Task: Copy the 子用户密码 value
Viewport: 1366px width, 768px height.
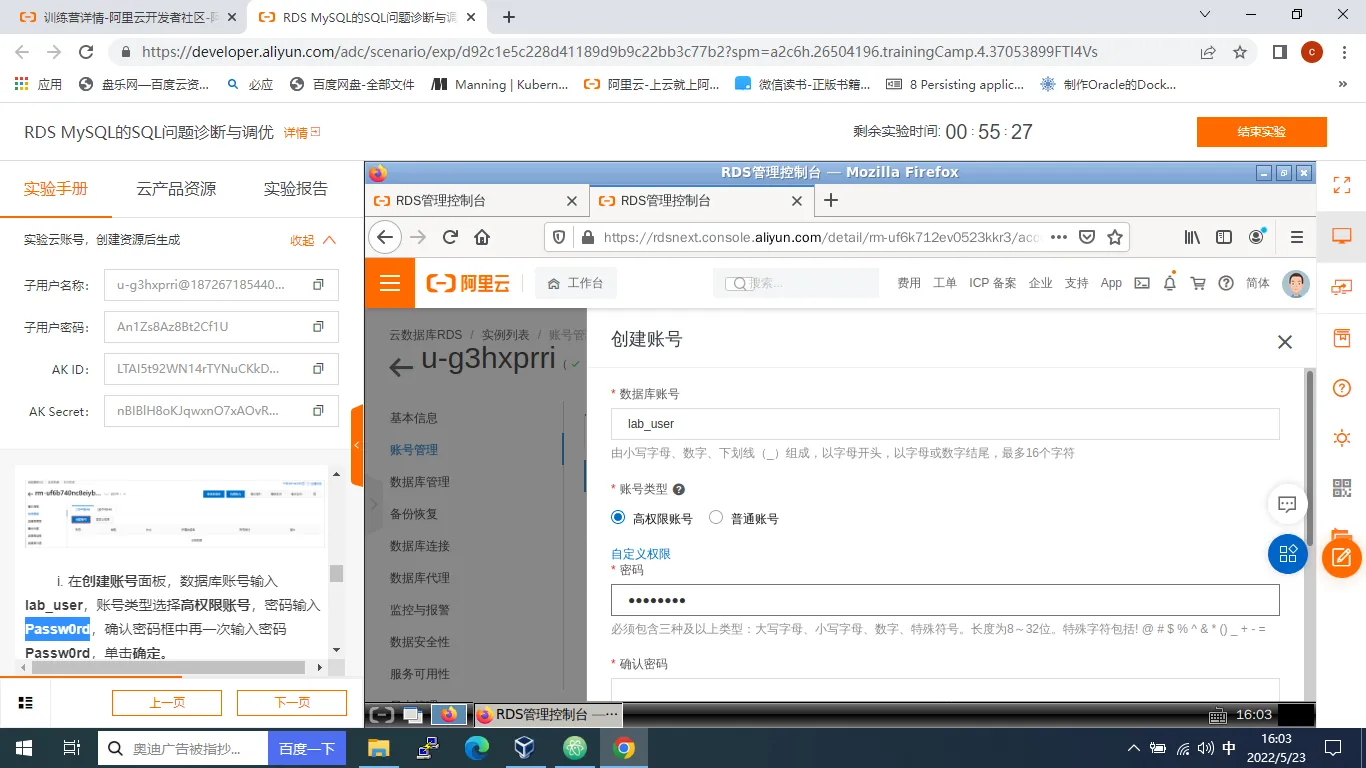Action: [x=318, y=327]
